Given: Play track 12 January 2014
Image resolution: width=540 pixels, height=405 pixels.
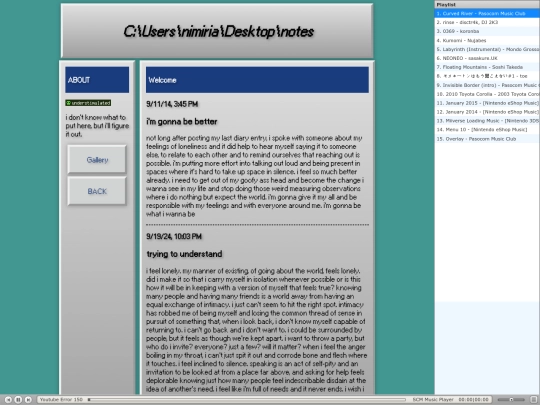Looking at the screenshot, I should [x=487, y=112].
